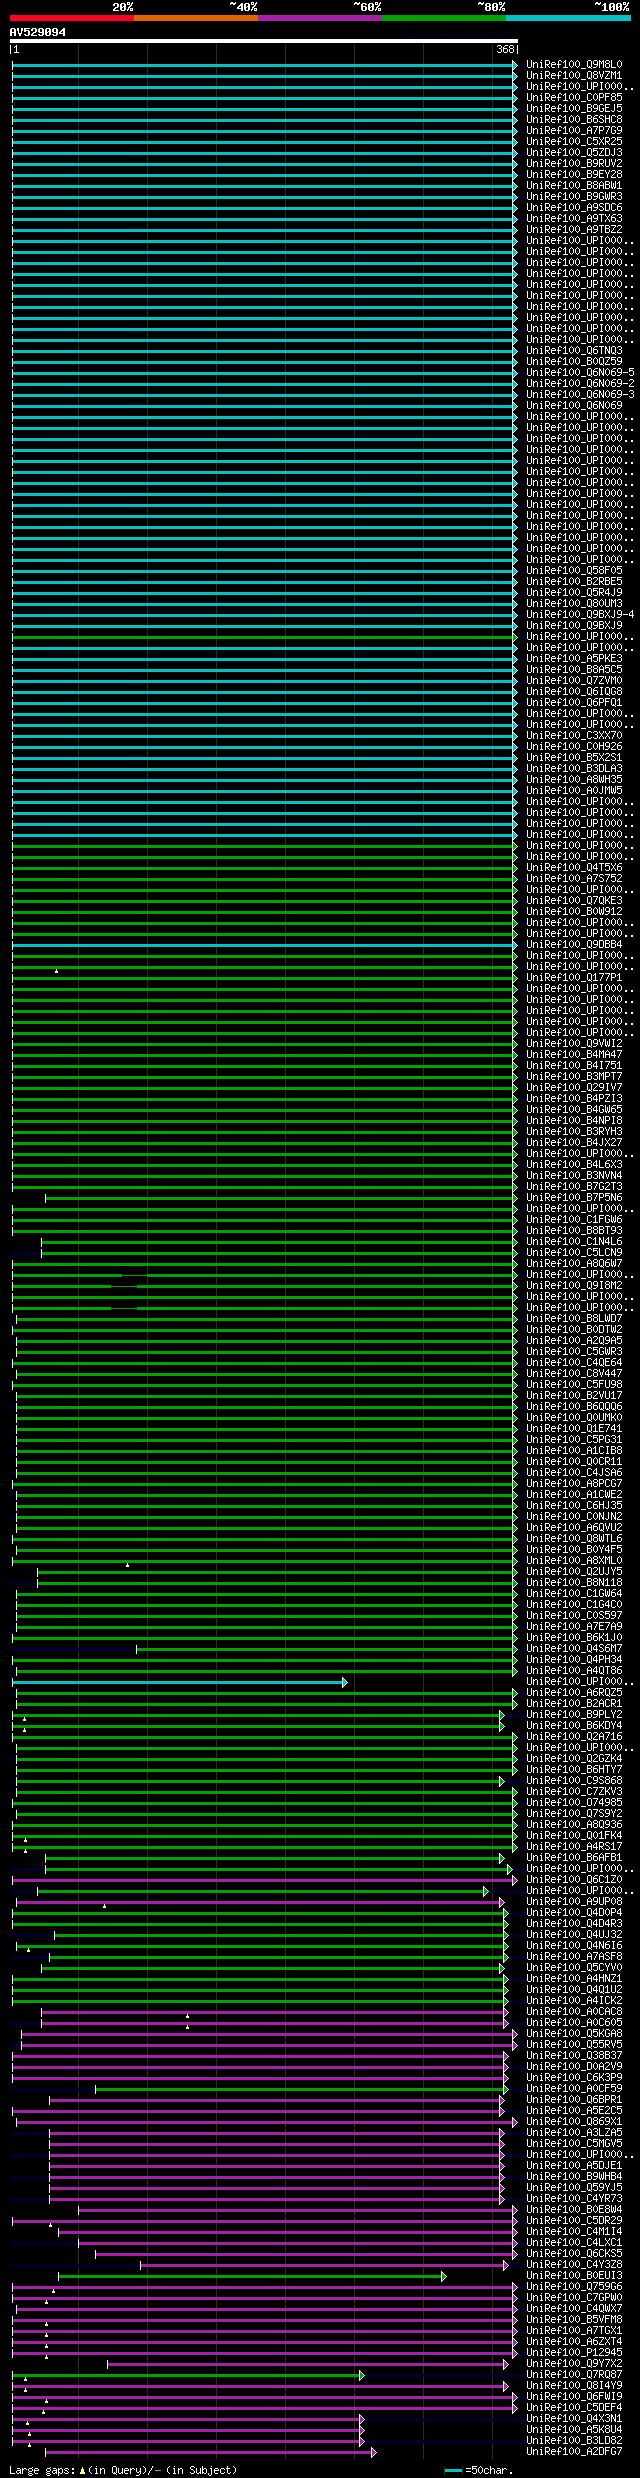Select the UniRef100_B4MA47 label
The width and height of the screenshot is (640, 2478).
(x=574, y=1055)
